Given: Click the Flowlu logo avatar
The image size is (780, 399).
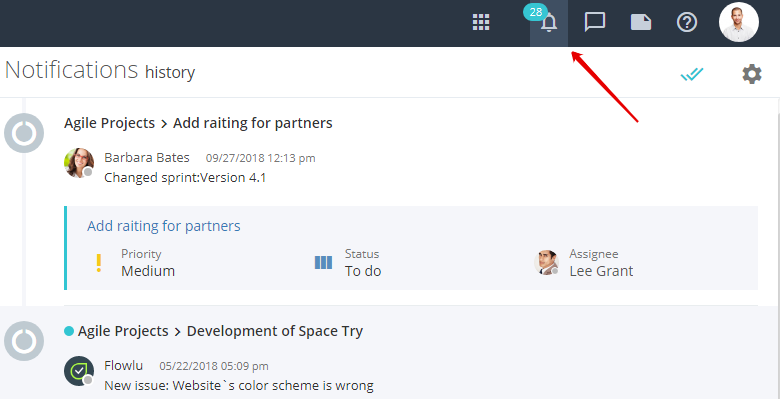Looking at the screenshot, I should pos(79,371).
